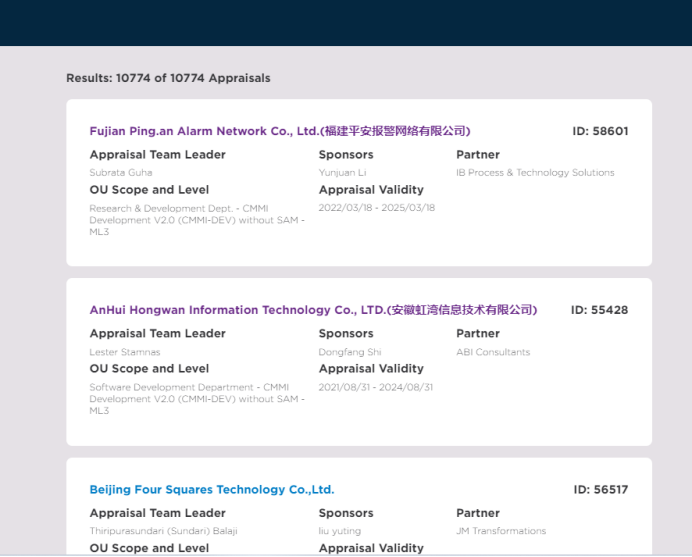Viewport: 692px width, 557px height.
Task: Open Fujian Ping.an Alarm Network appraisal link
Action: point(280,131)
